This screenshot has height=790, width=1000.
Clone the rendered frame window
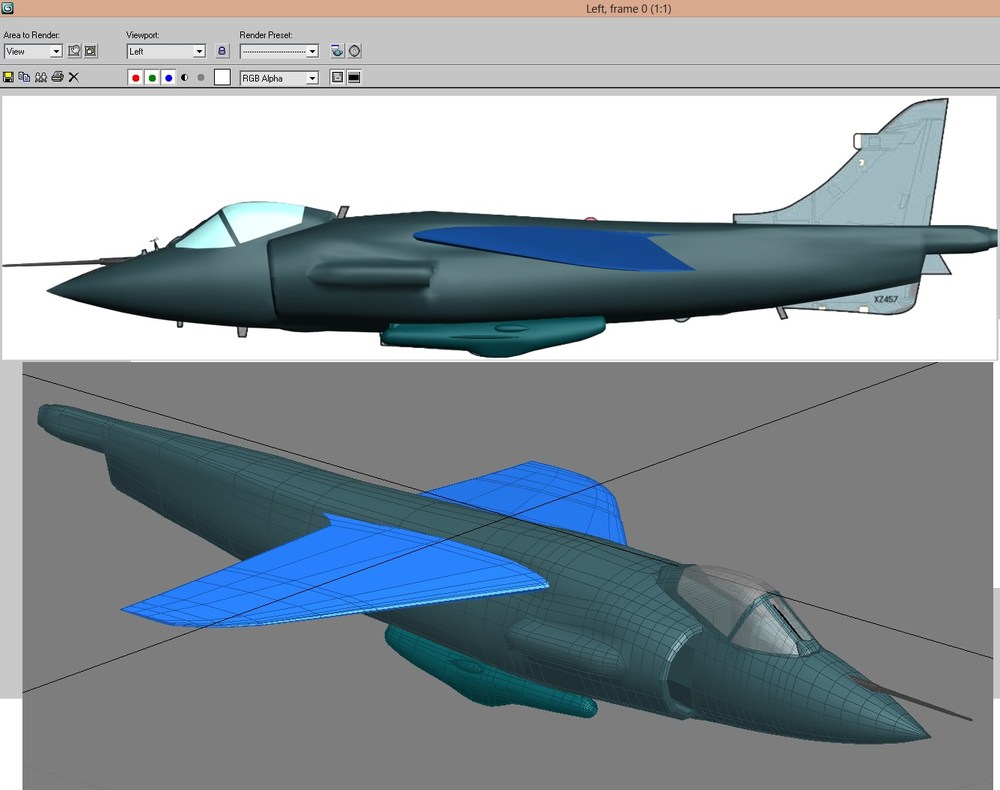click(41, 77)
